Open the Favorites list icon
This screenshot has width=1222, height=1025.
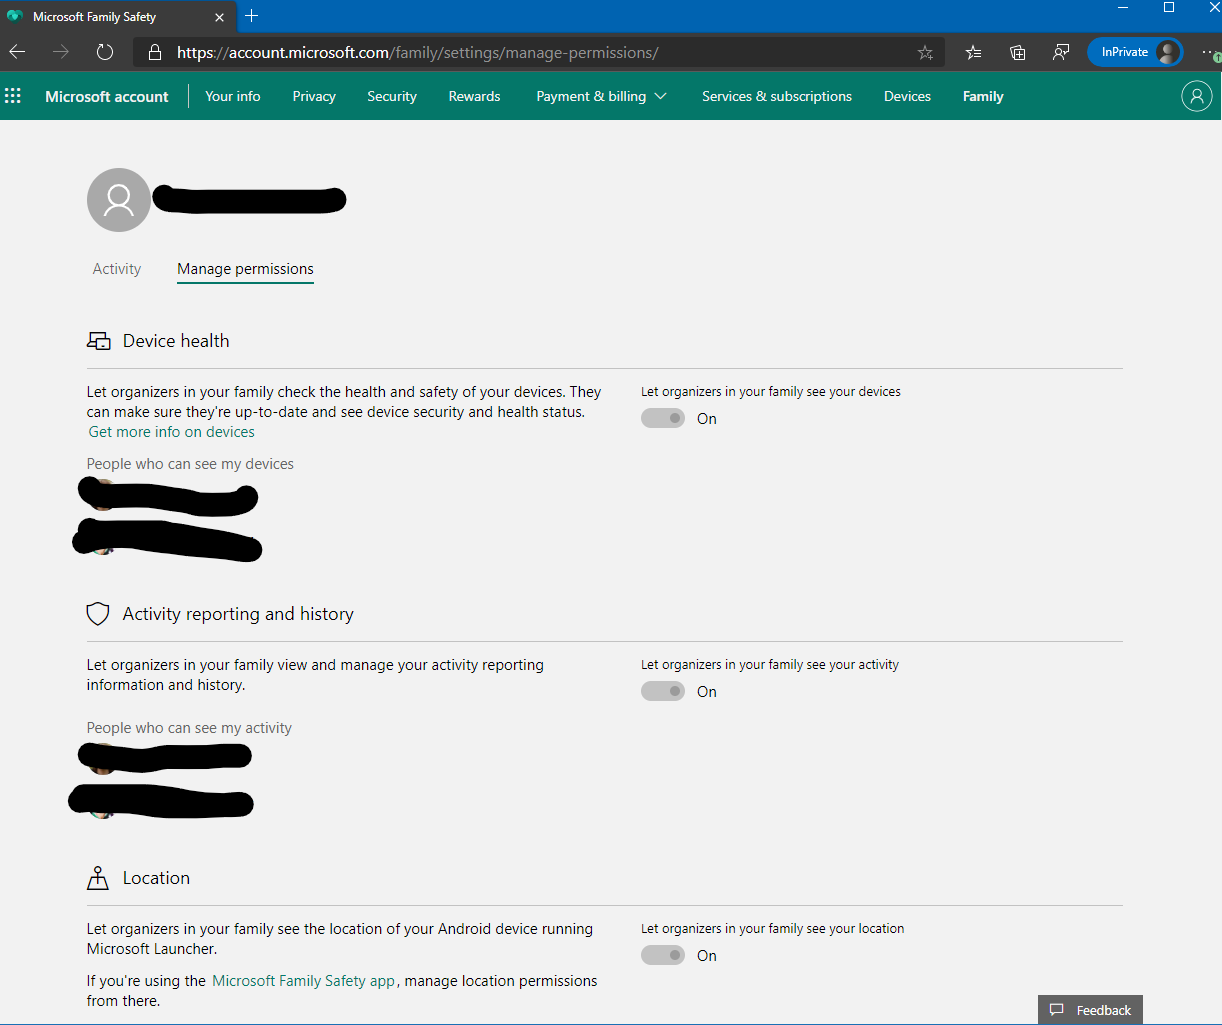pyautogui.click(x=973, y=52)
